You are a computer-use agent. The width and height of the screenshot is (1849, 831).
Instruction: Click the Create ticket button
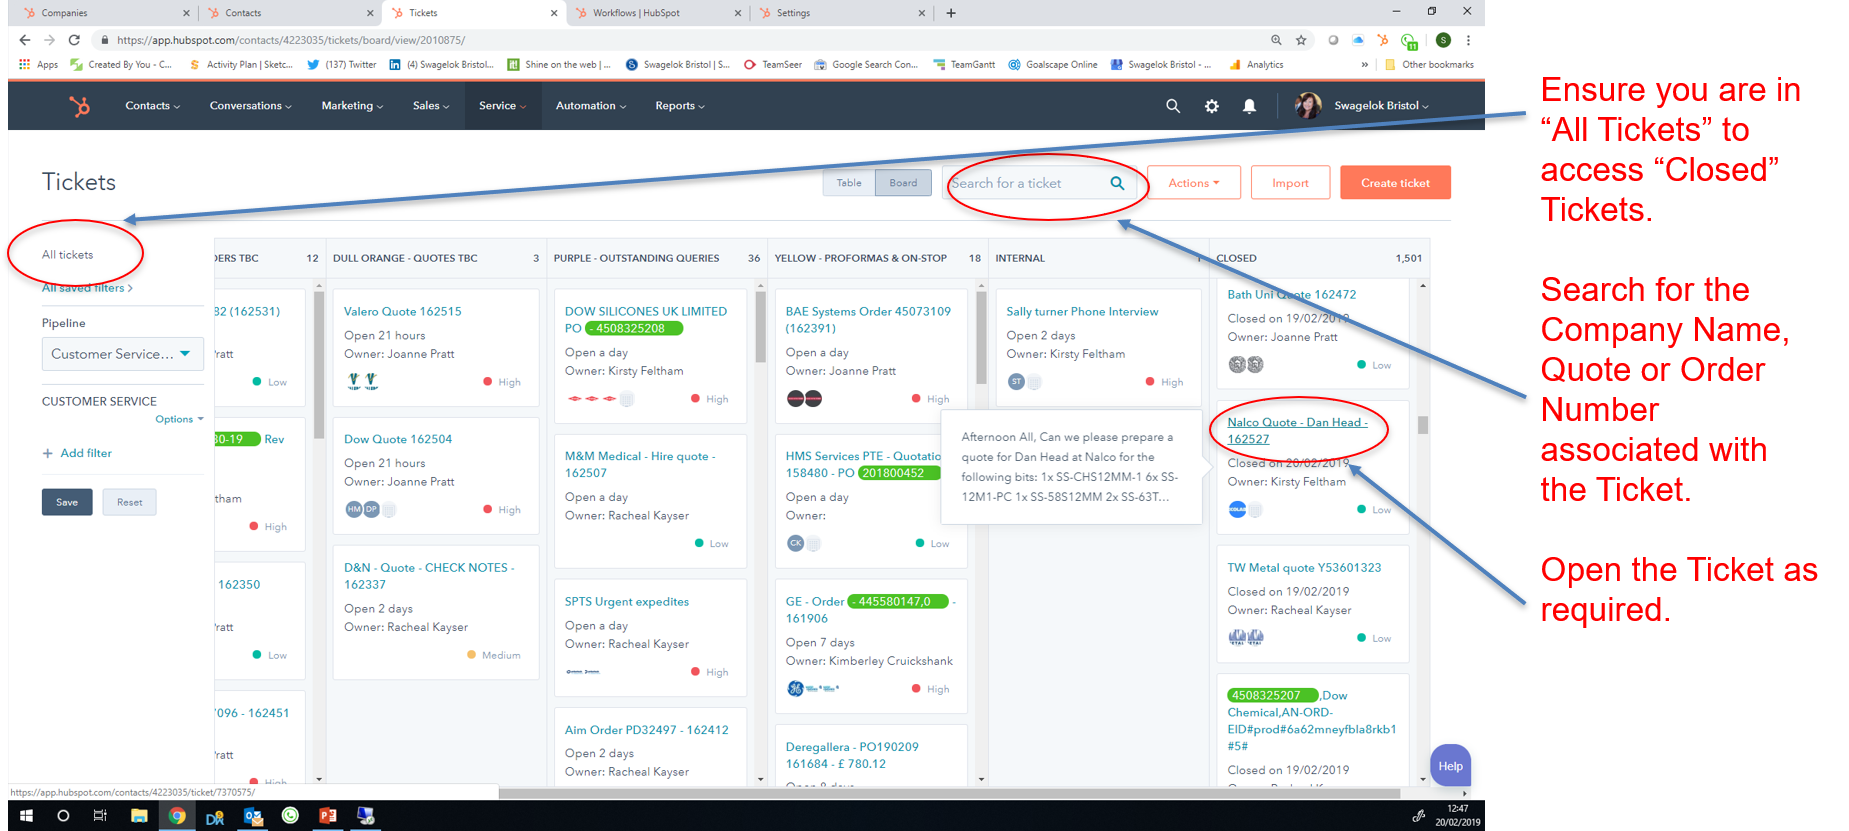(1395, 183)
